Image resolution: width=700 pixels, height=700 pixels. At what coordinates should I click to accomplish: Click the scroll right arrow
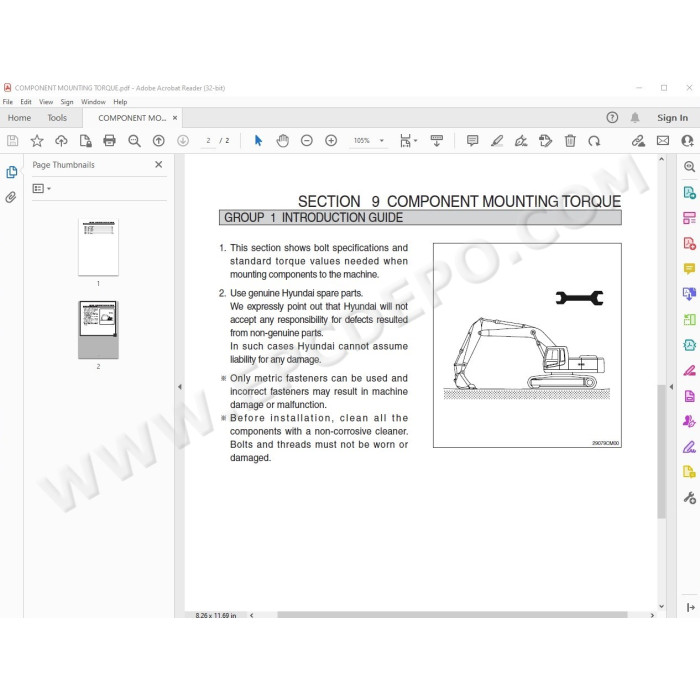point(652,615)
